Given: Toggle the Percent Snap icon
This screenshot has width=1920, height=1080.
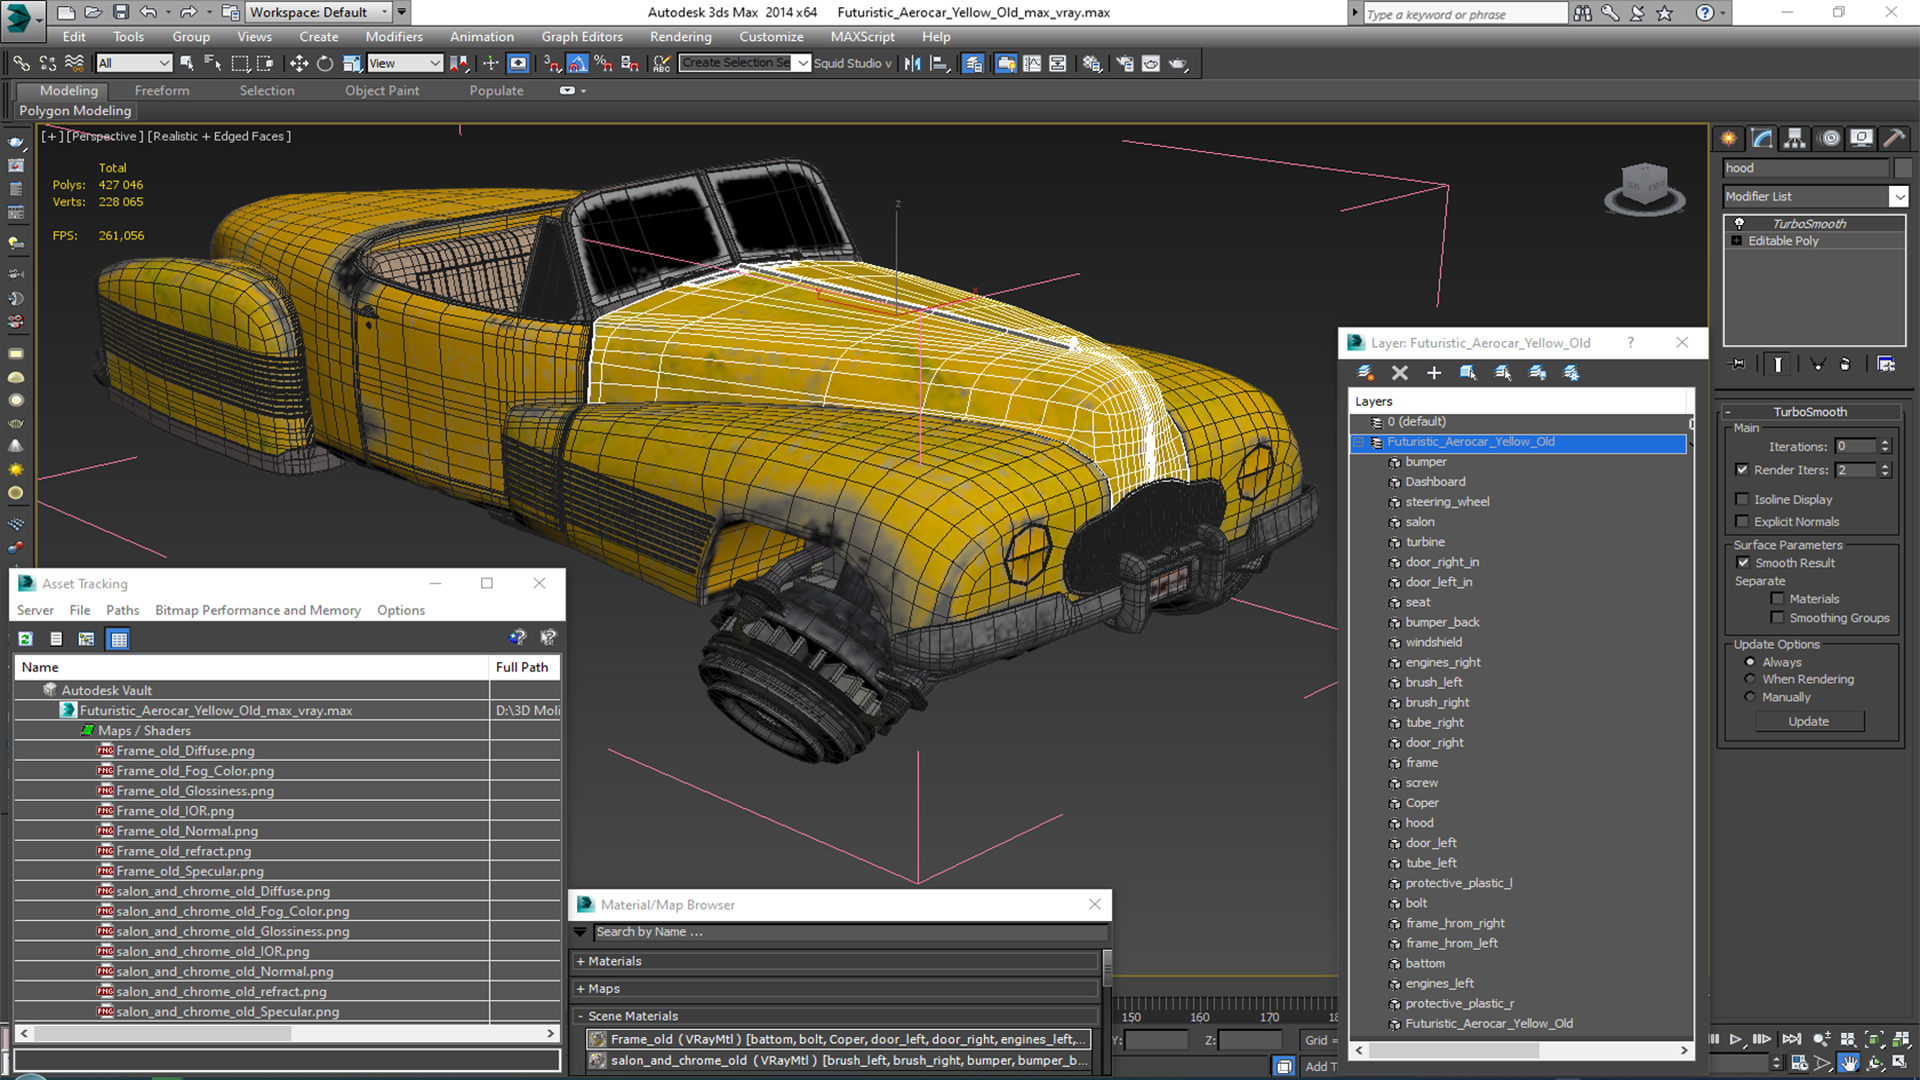Looking at the screenshot, I should coord(603,63).
